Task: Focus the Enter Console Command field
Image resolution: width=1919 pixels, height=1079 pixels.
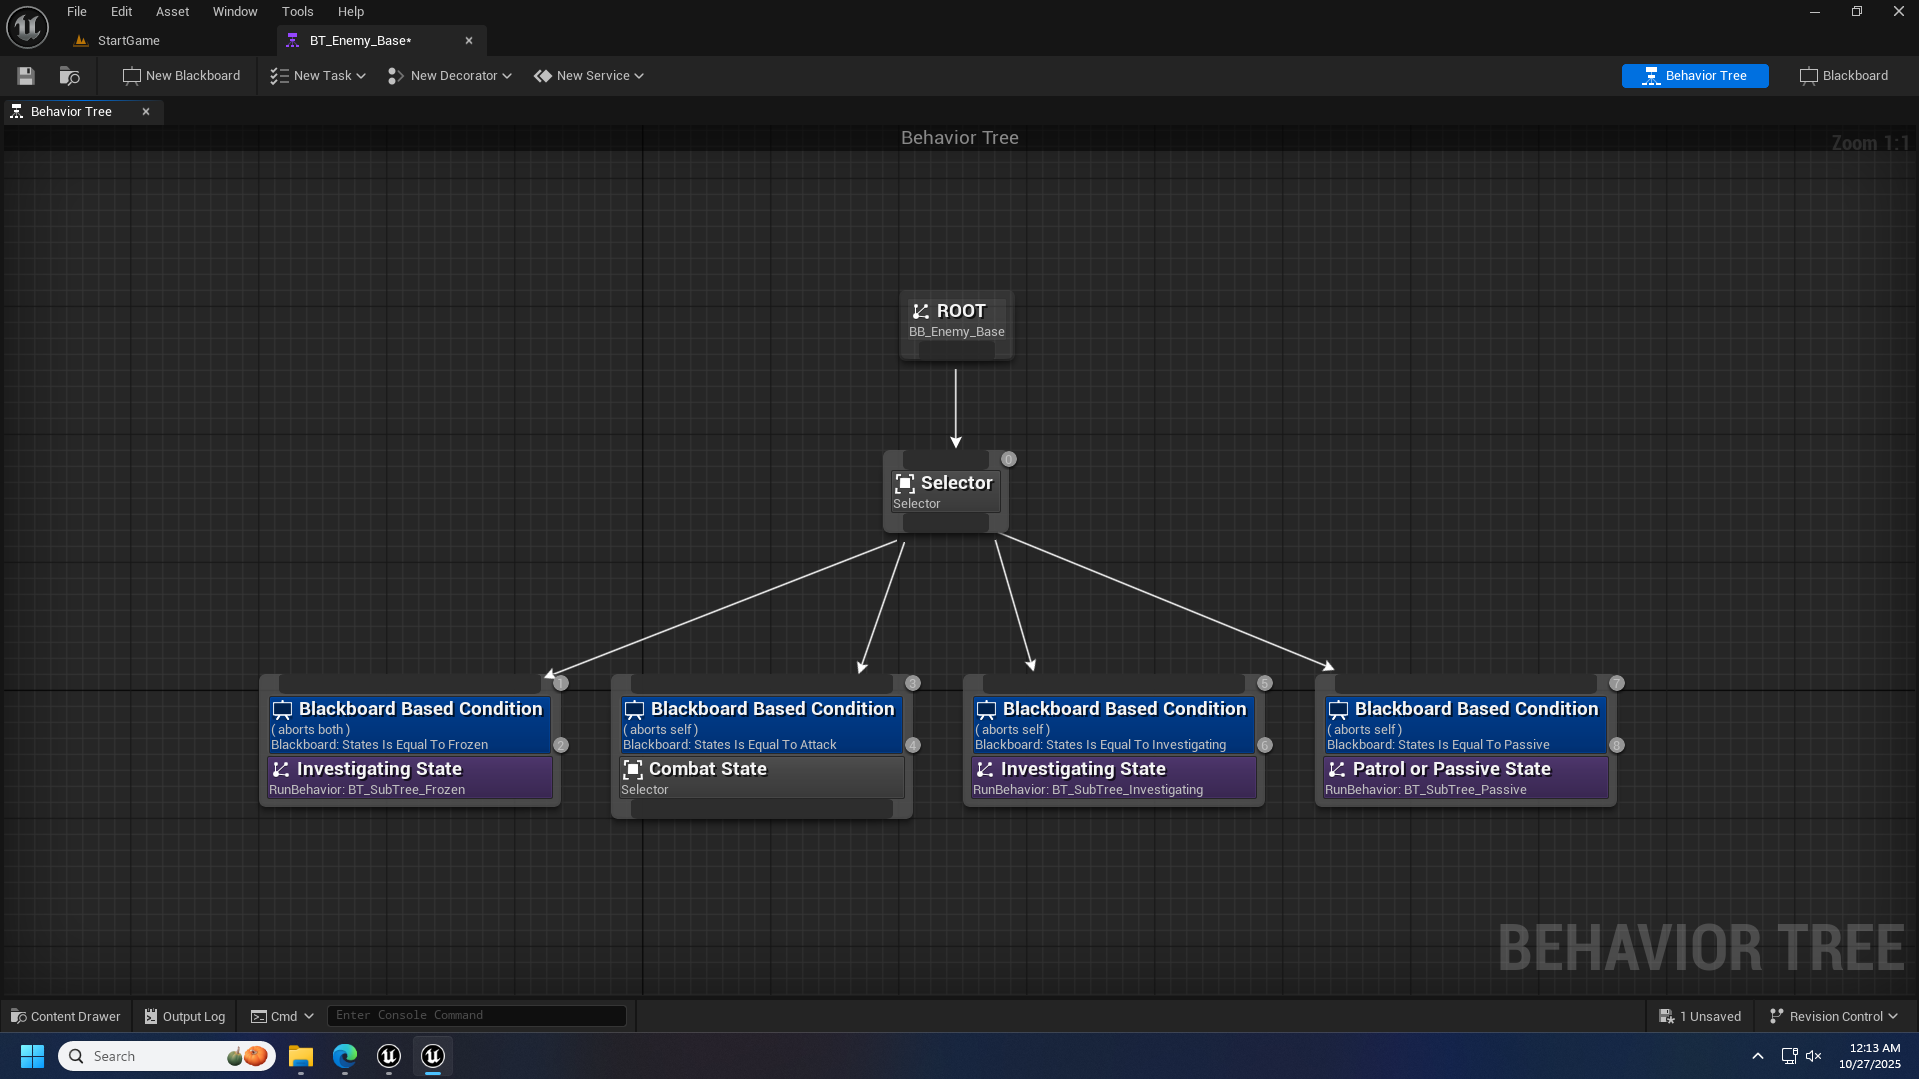Action: pyautogui.click(x=477, y=1016)
